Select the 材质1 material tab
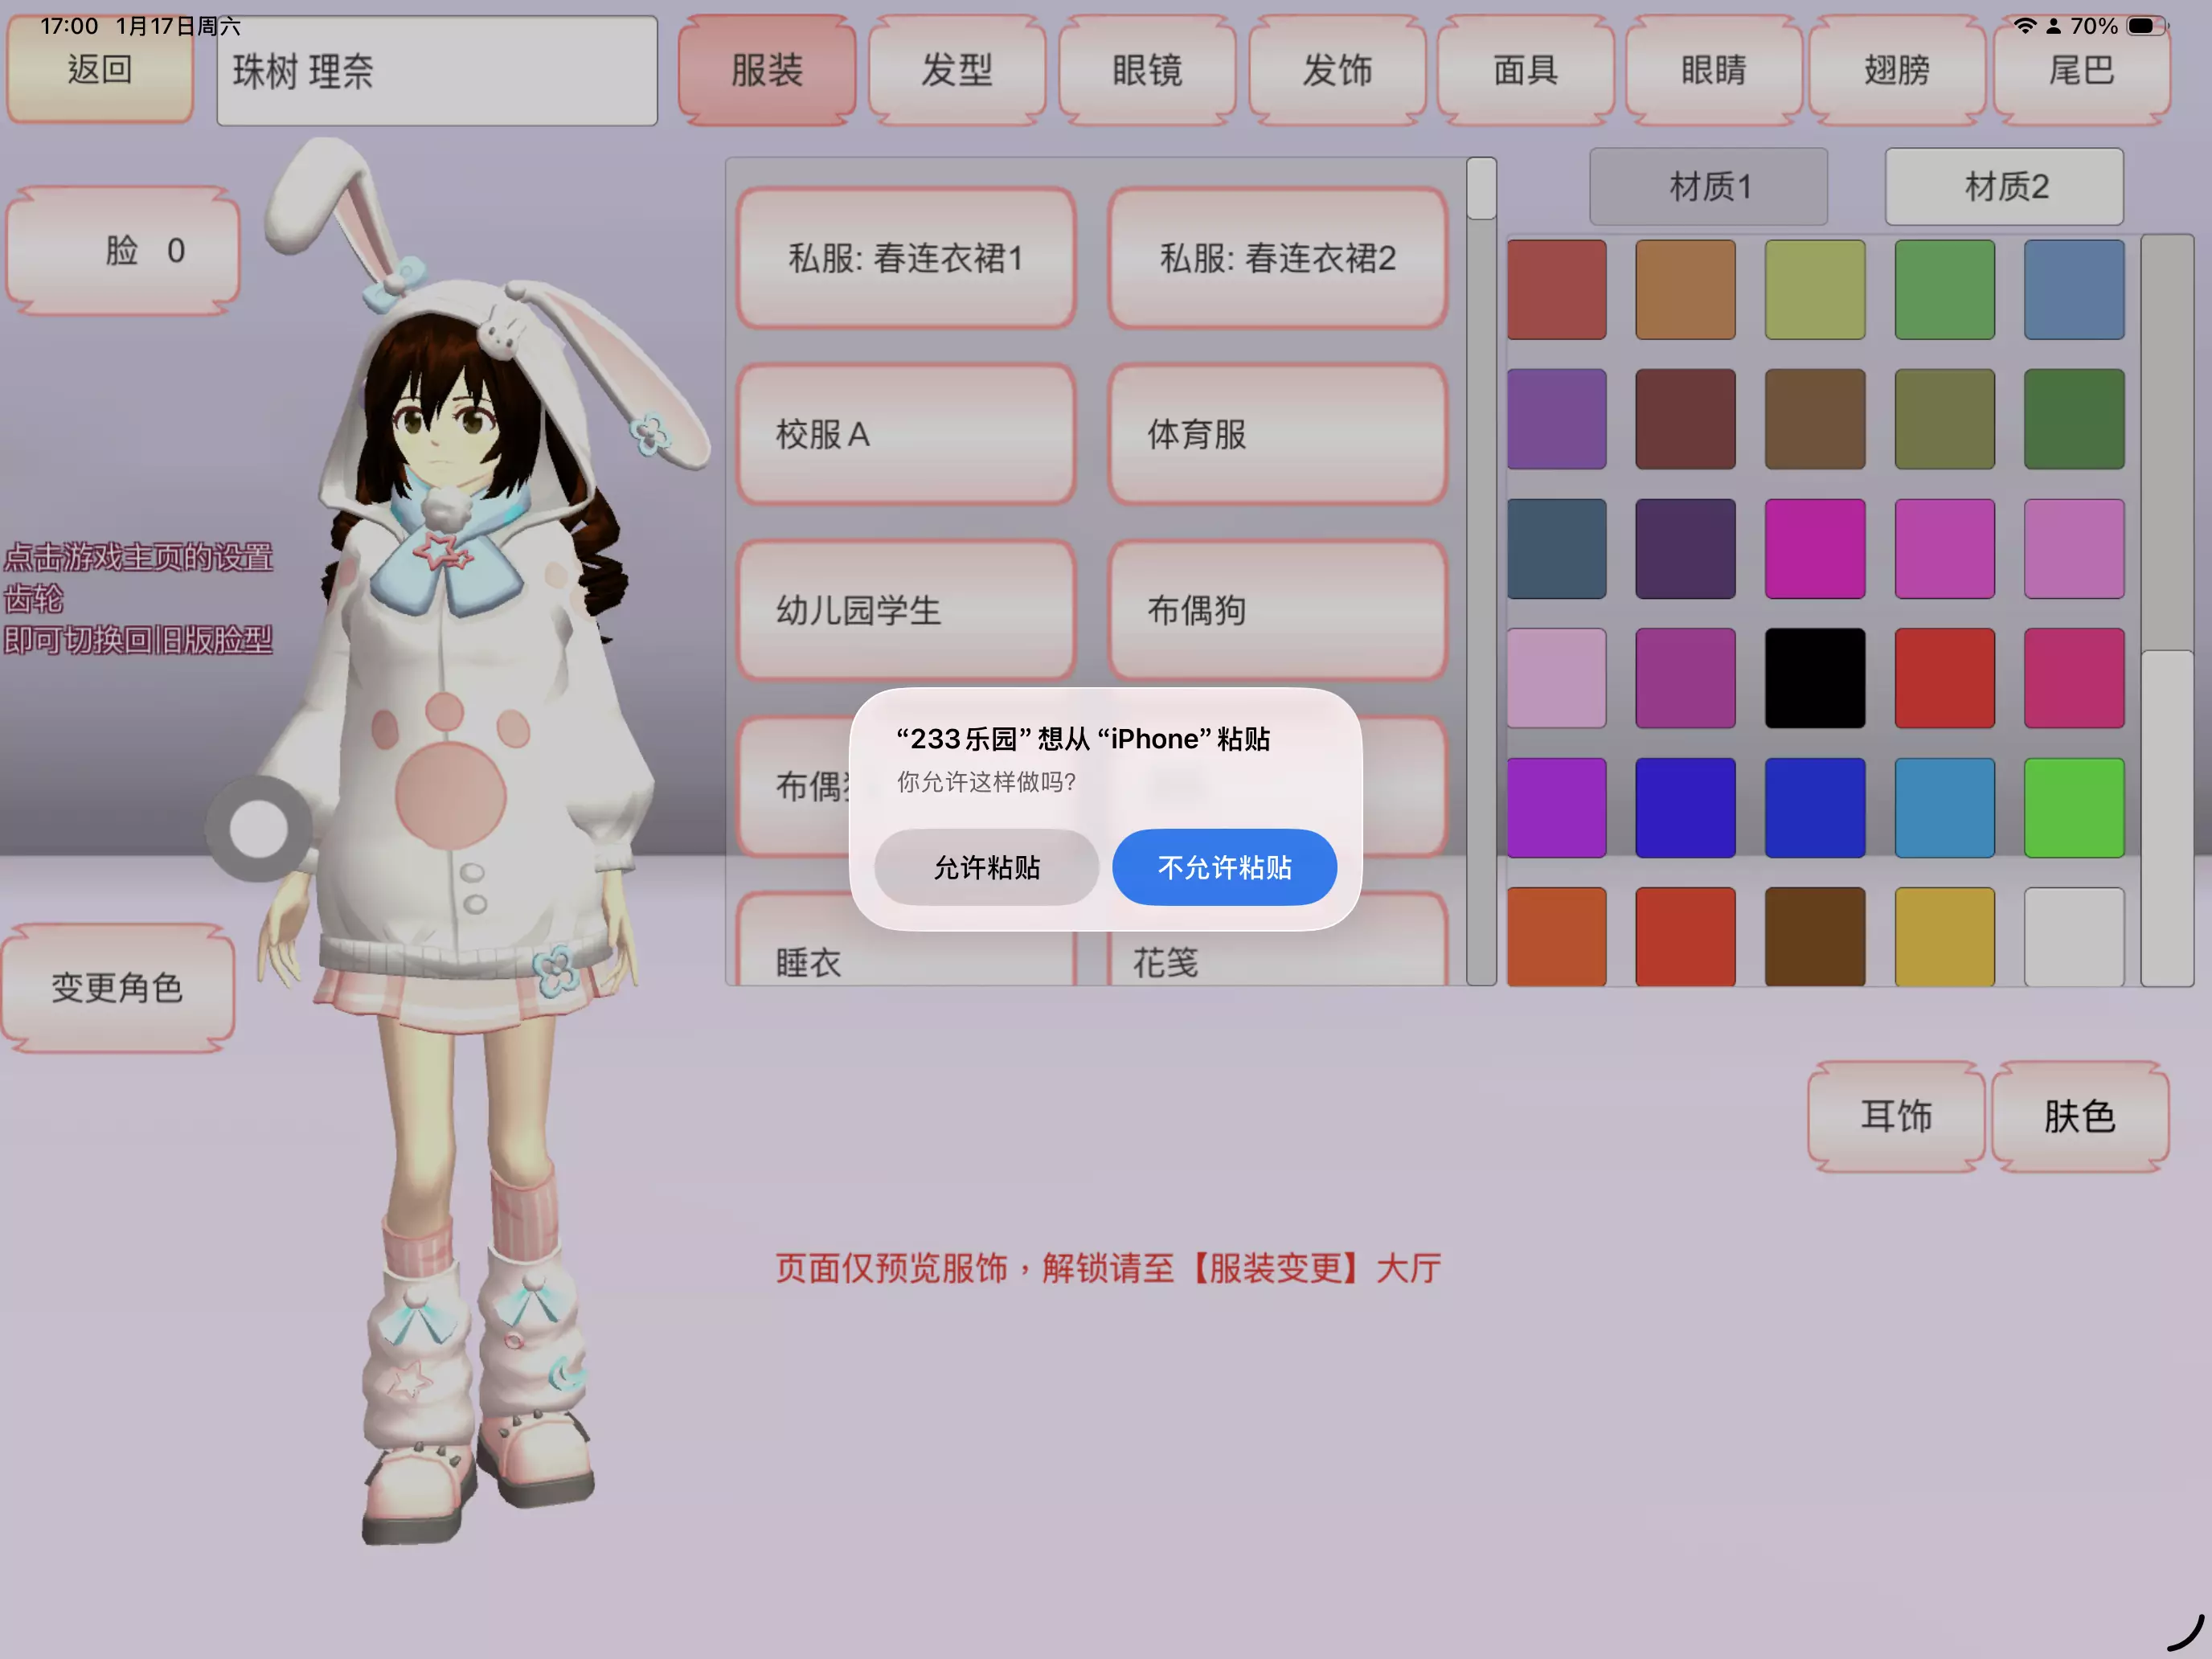 (1708, 186)
